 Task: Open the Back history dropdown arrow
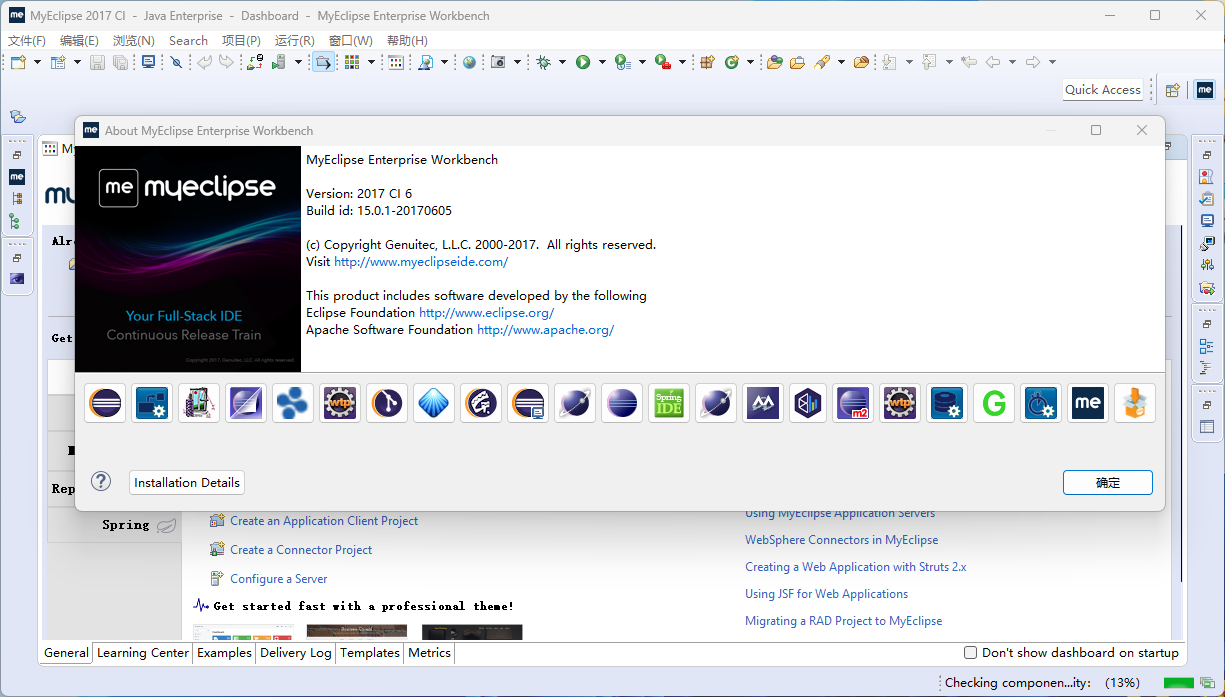click(x=1012, y=62)
